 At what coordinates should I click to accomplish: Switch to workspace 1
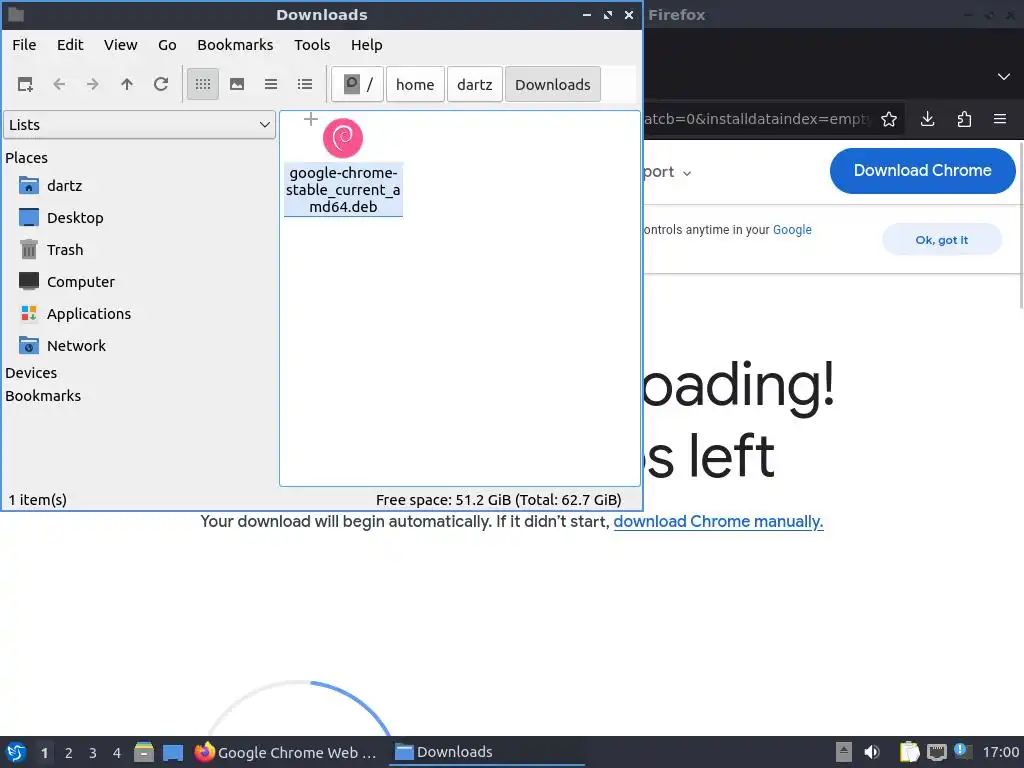(44, 753)
